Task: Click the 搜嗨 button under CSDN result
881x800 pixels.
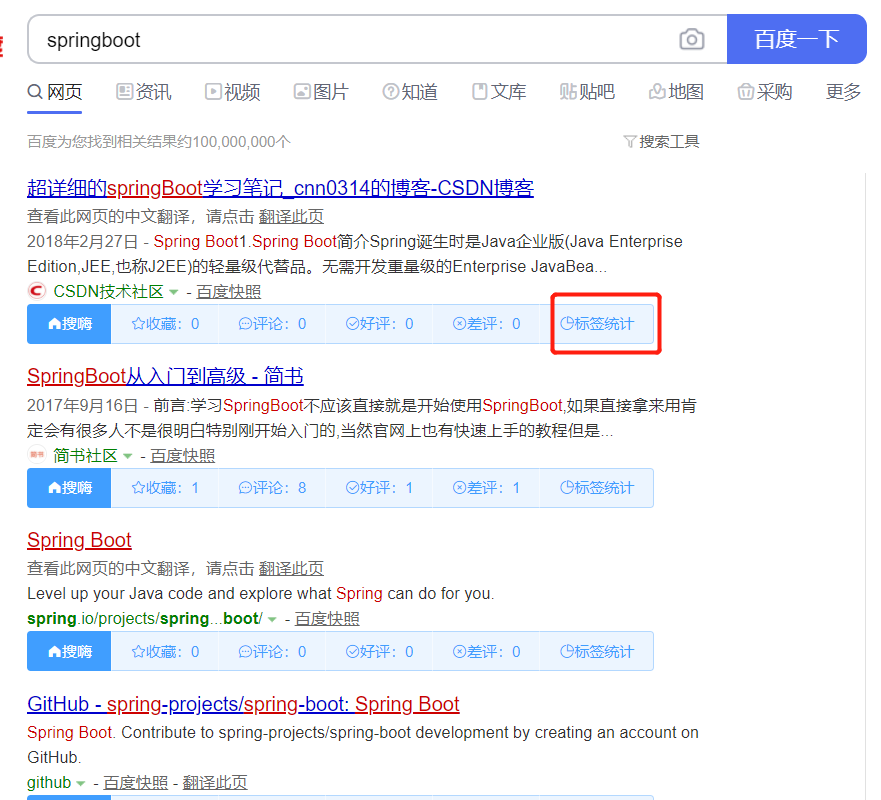Action: click(69, 324)
